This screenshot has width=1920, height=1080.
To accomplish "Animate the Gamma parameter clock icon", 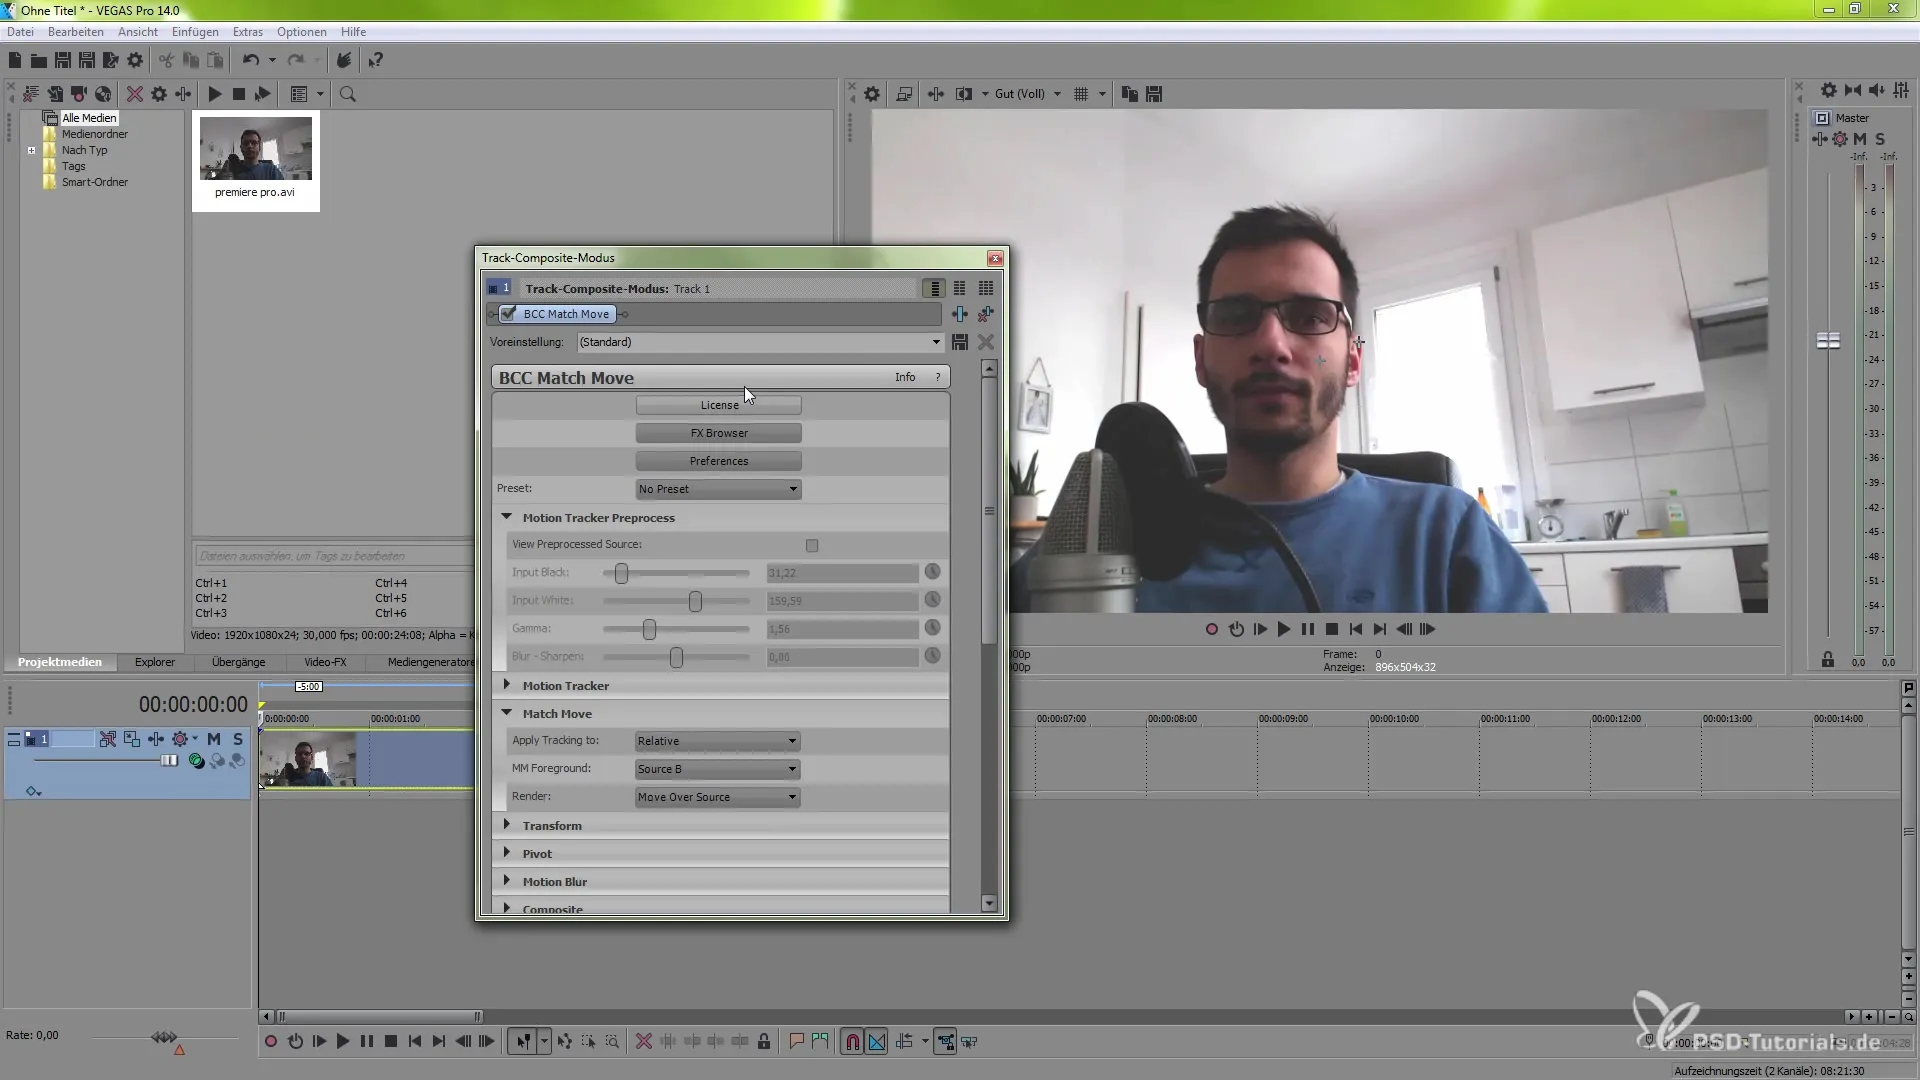I will point(932,628).
